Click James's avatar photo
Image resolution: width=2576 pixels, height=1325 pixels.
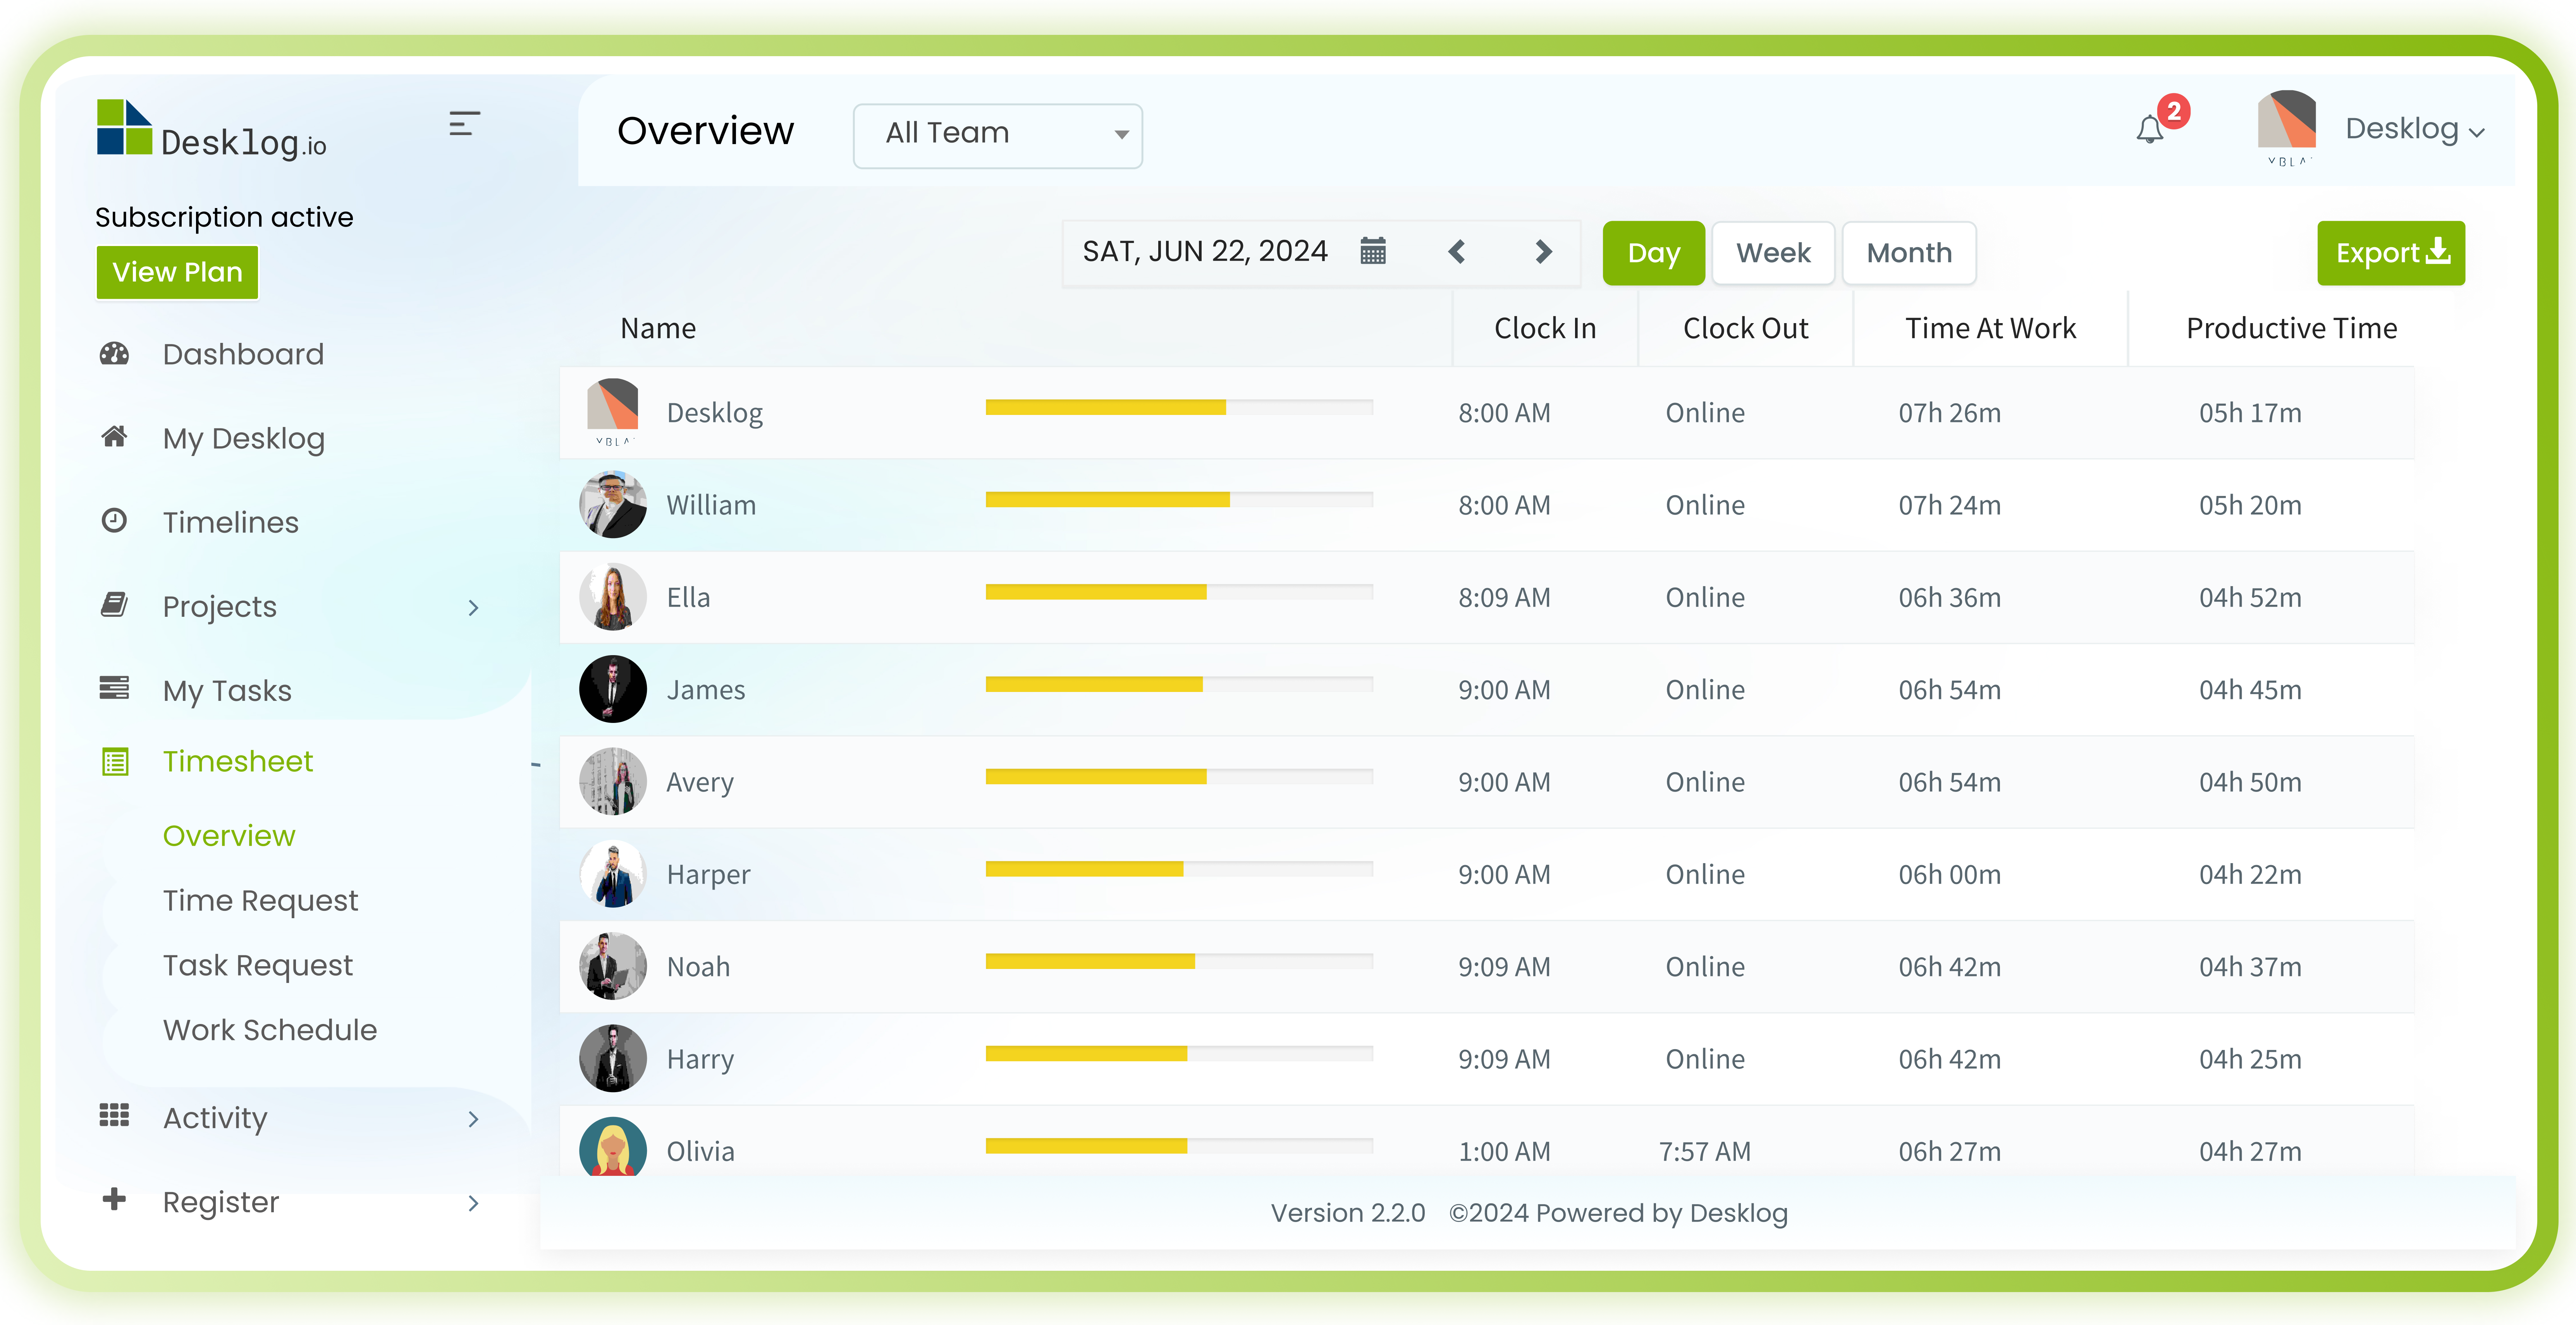point(613,689)
